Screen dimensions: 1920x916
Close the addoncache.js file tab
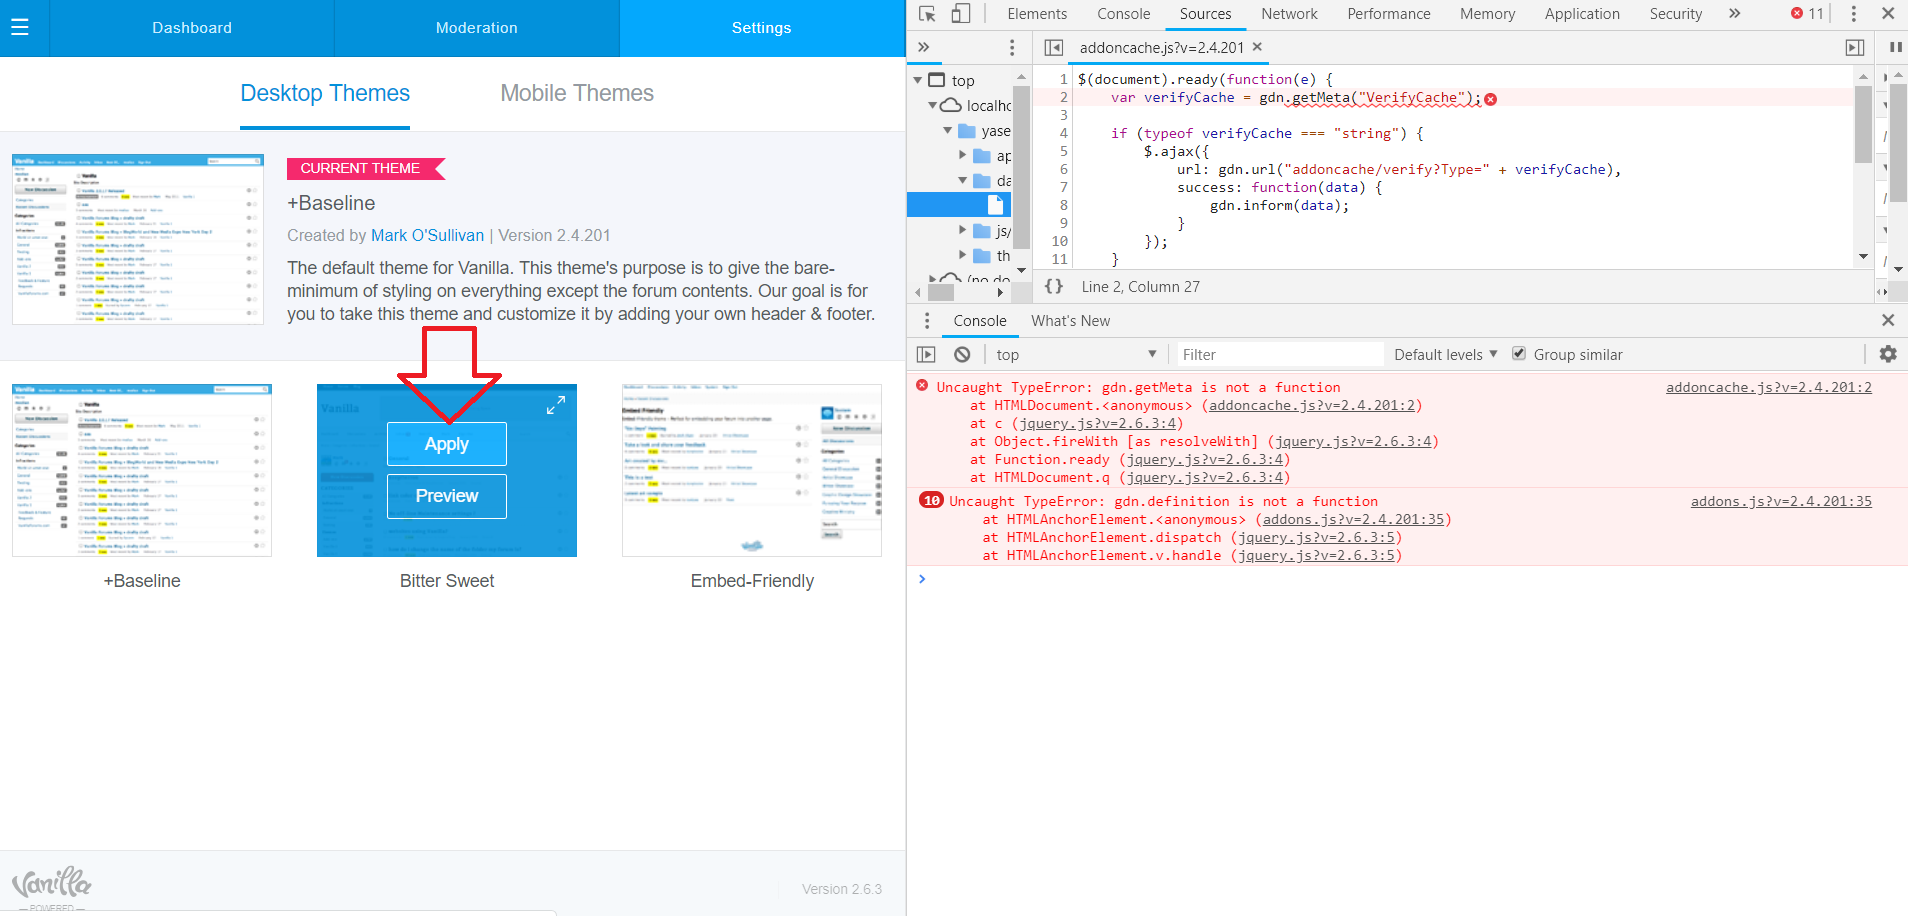pyautogui.click(x=1257, y=47)
